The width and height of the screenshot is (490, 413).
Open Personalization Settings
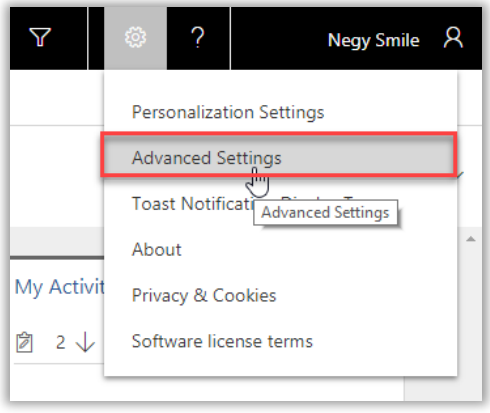click(x=228, y=112)
